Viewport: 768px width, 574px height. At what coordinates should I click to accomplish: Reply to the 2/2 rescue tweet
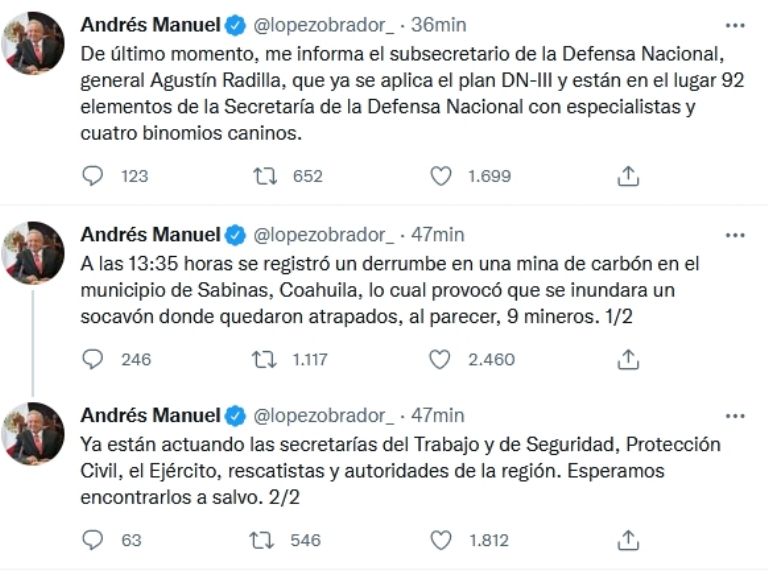tap(93, 541)
